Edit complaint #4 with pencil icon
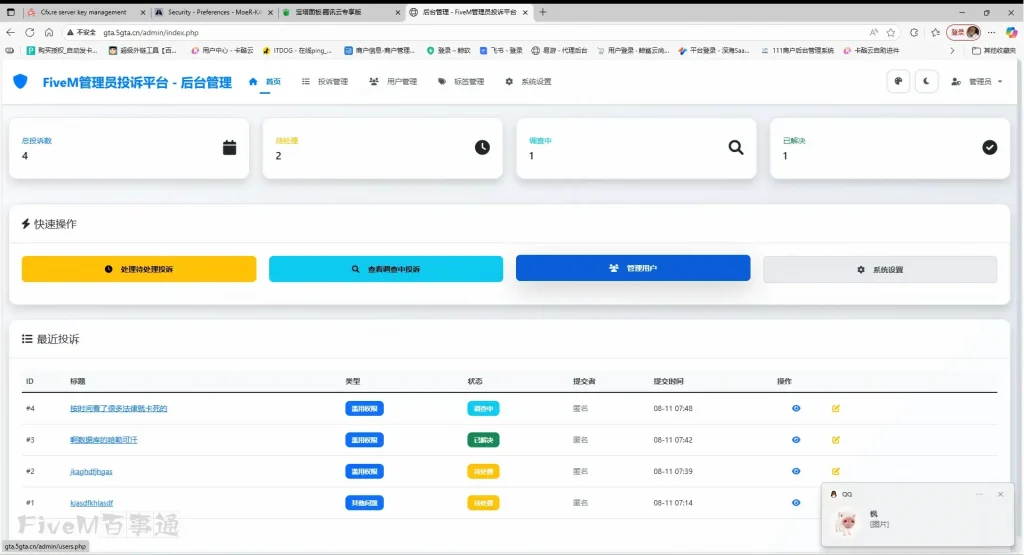The height and width of the screenshot is (555, 1024). pos(836,408)
